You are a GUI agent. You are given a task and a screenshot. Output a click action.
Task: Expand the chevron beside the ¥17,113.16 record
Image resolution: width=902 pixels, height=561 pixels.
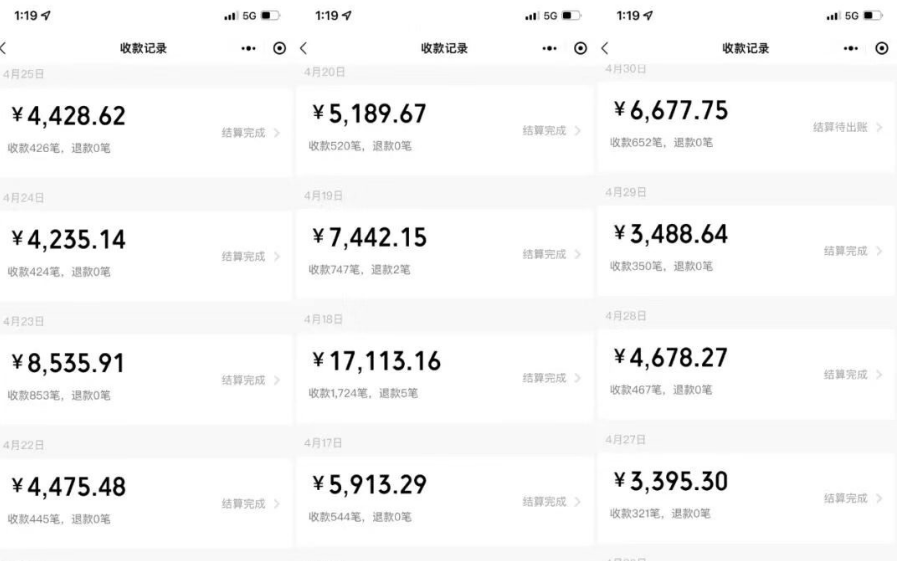[578, 377]
